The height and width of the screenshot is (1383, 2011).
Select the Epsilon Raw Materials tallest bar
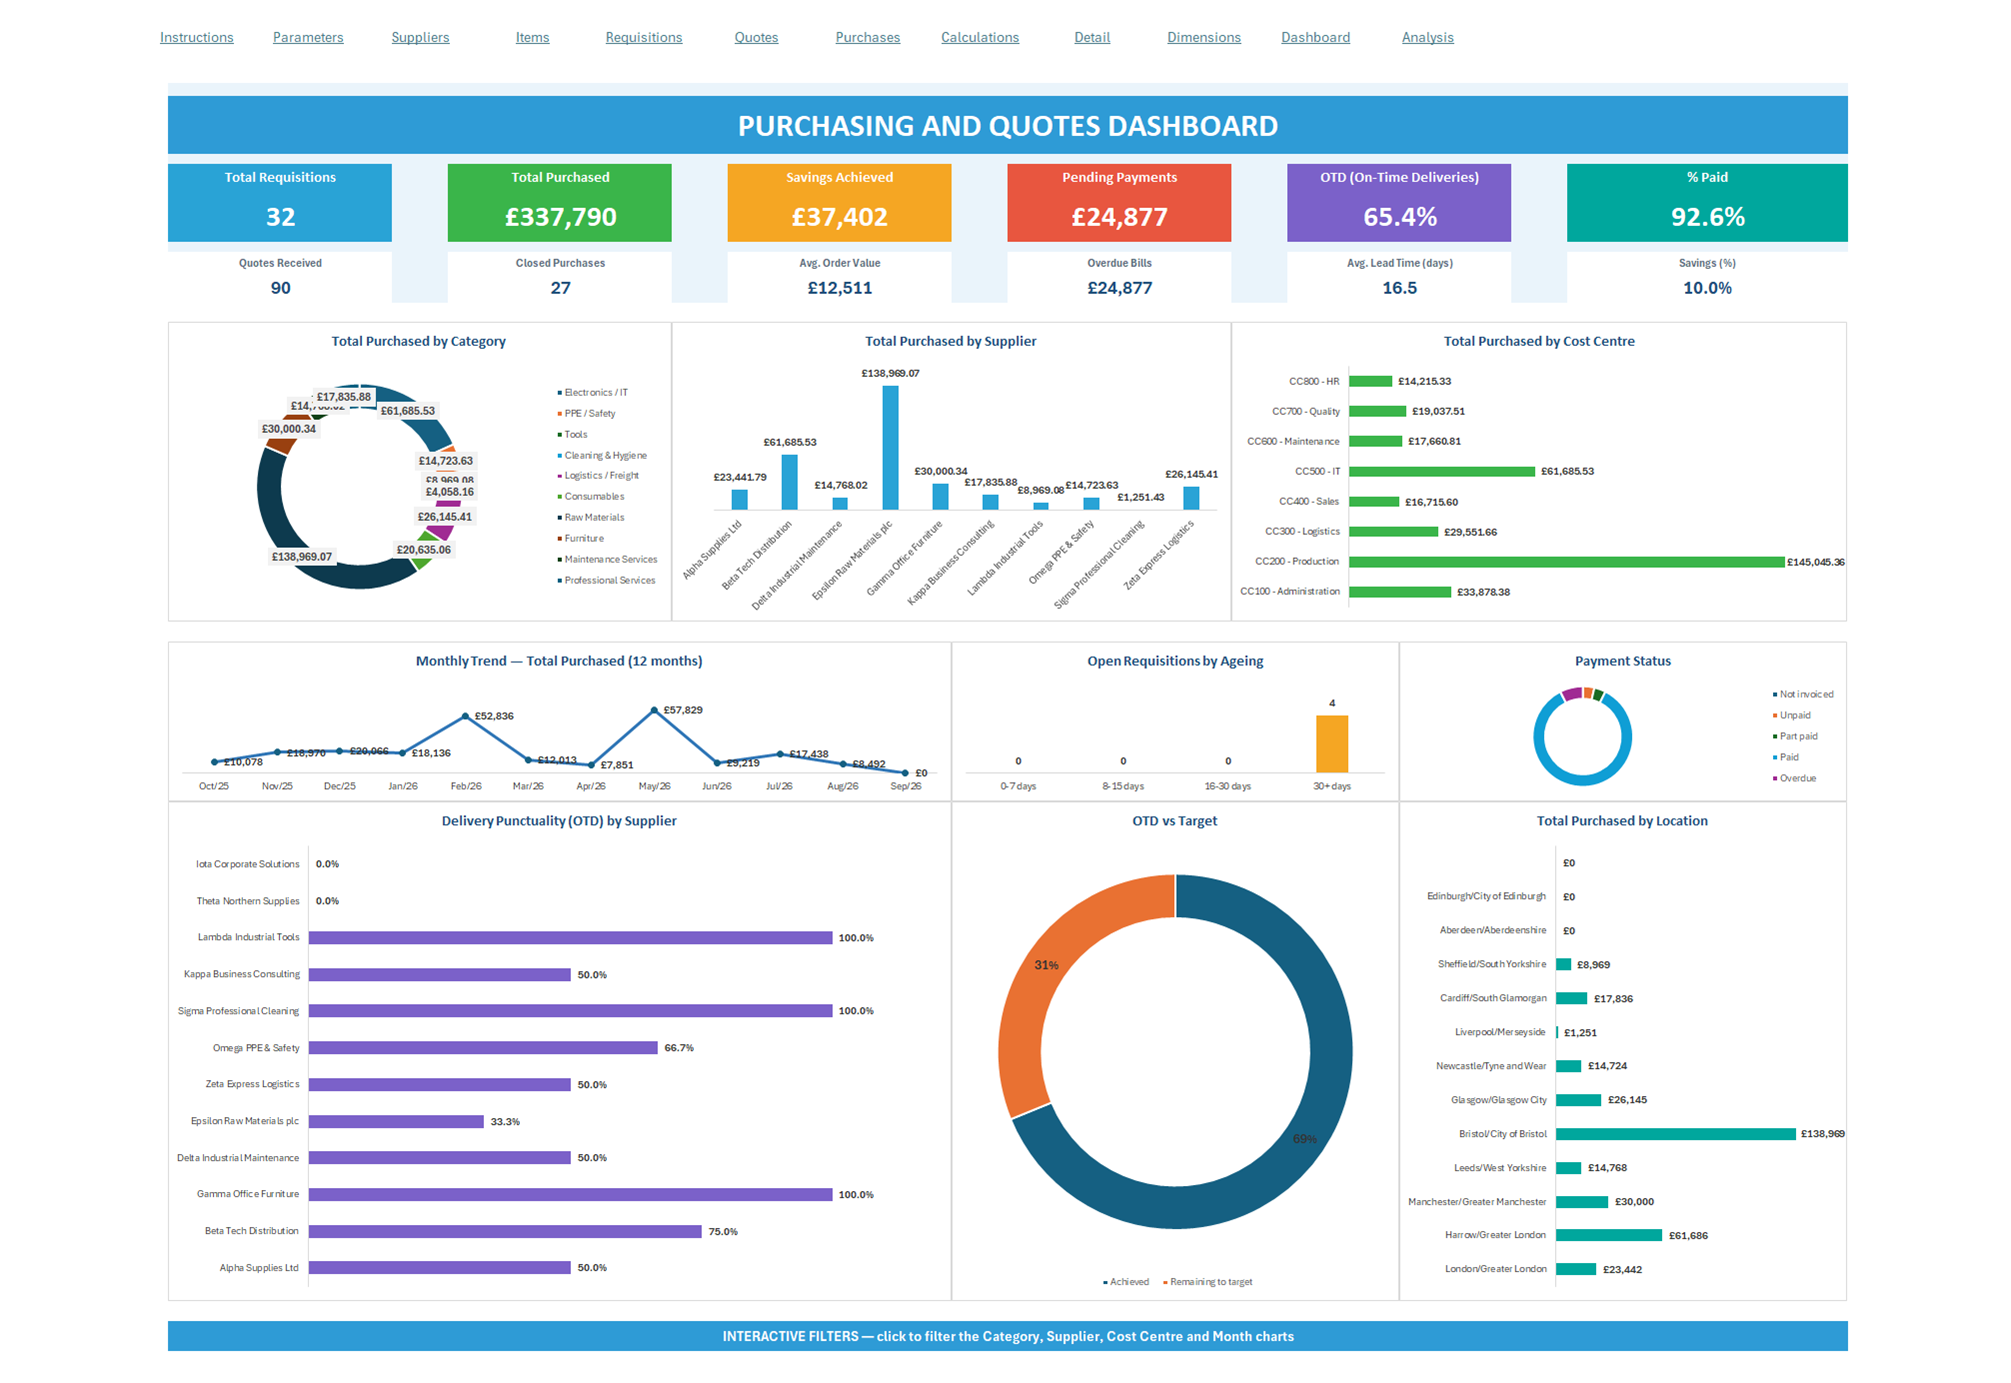tap(890, 447)
